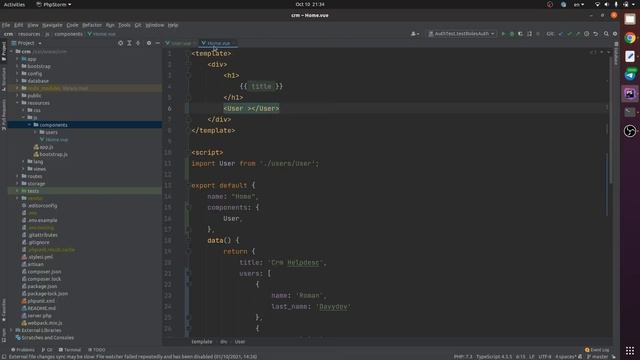Open IDE settings gear in toolbar

point(615,34)
